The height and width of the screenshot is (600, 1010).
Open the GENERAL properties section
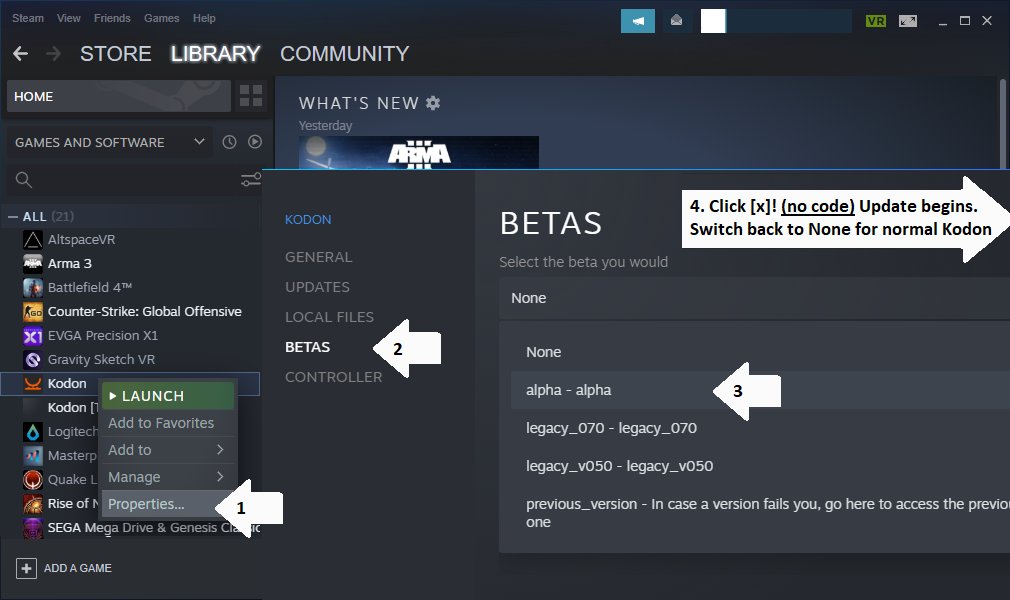(x=319, y=257)
